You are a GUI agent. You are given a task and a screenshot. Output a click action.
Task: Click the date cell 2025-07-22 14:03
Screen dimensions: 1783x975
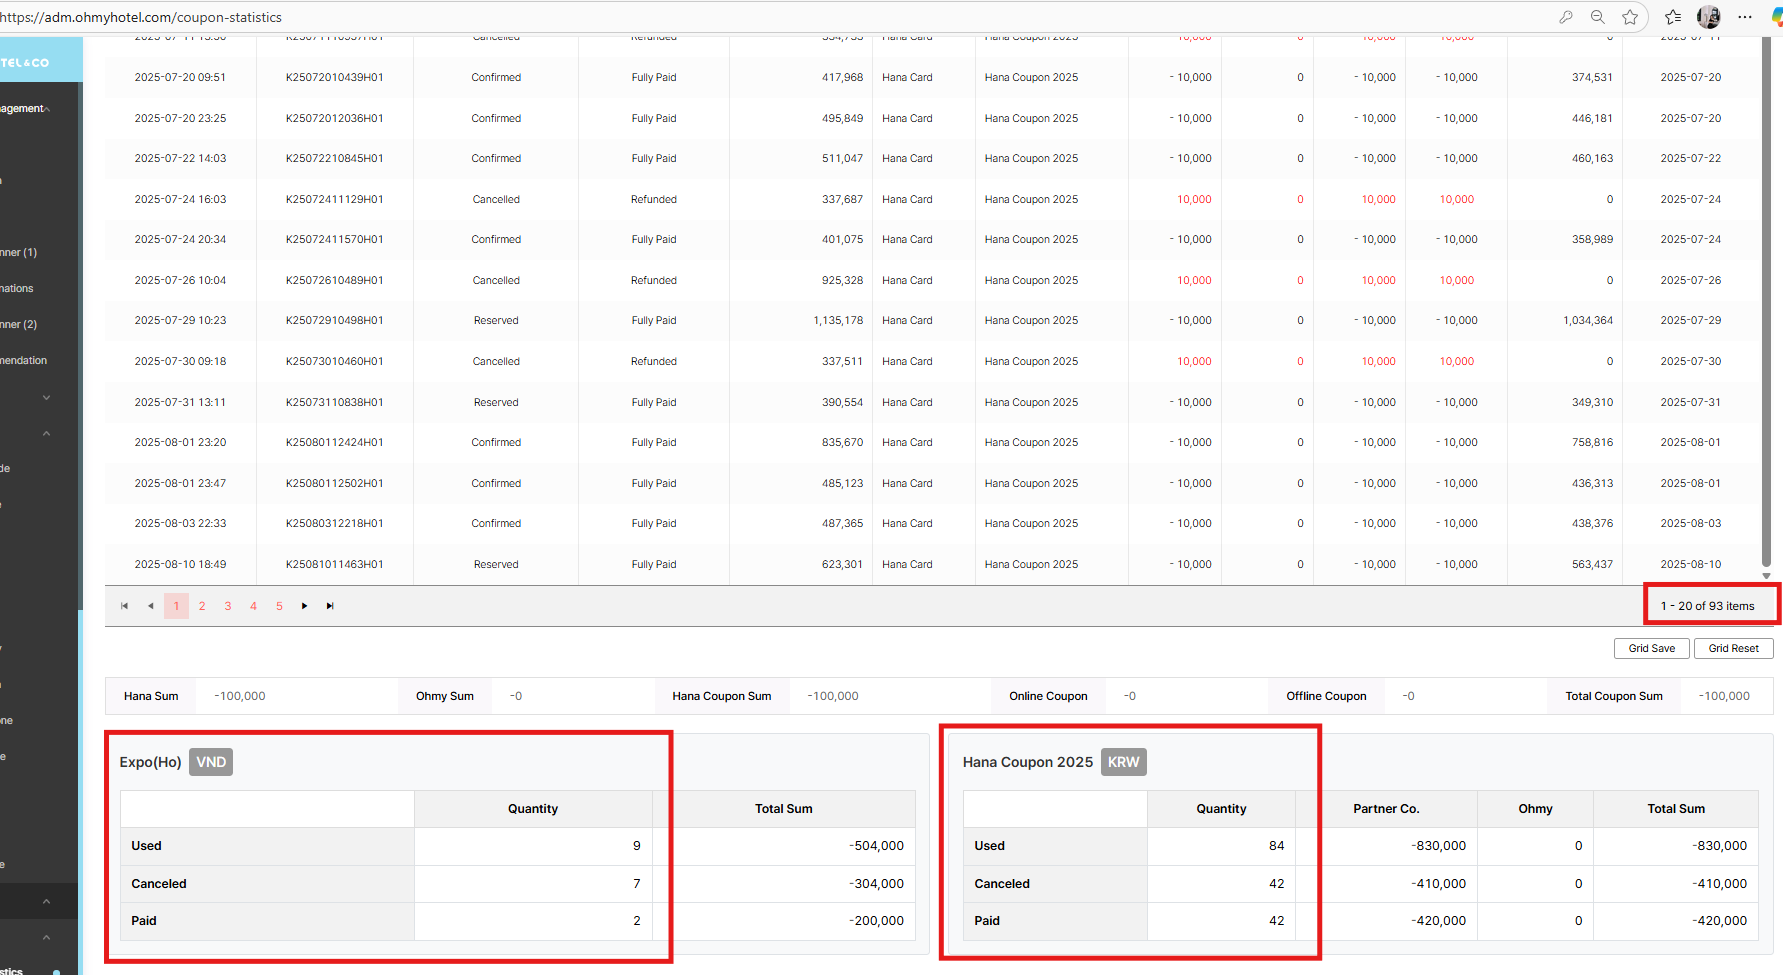181,158
